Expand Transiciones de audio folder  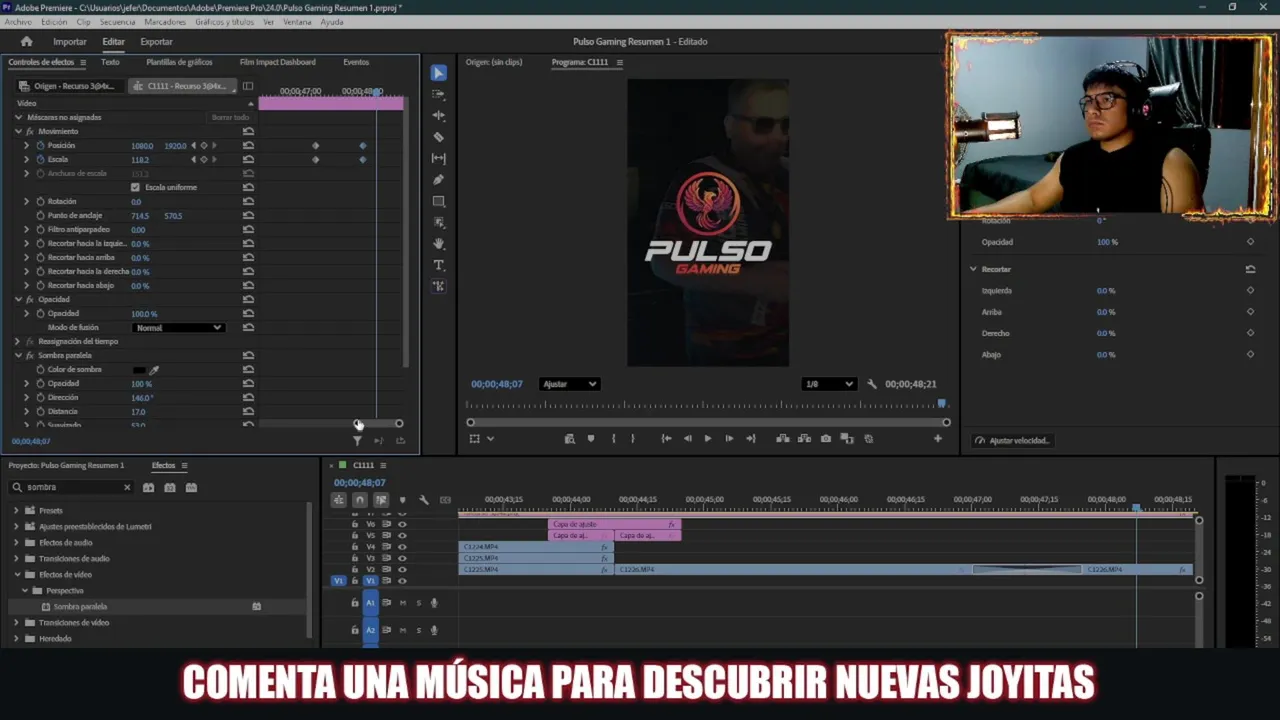pos(16,559)
